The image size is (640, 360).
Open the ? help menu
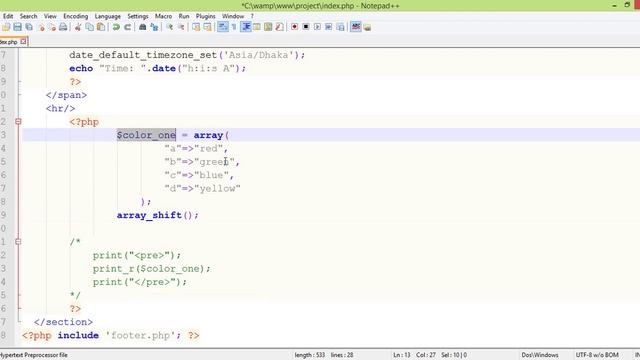click(252, 16)
